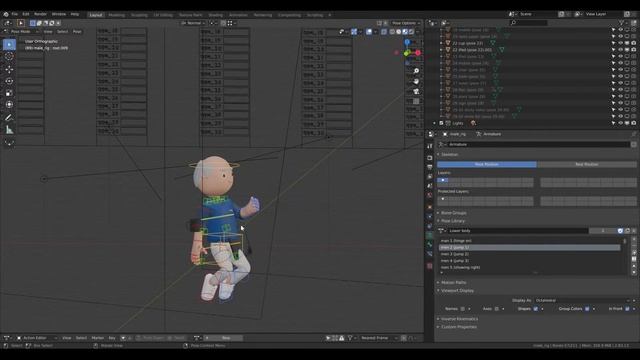Select pose 'men 2 (jump 1)' in list
The image size is (640, 360).
click(x=529, y=248)
